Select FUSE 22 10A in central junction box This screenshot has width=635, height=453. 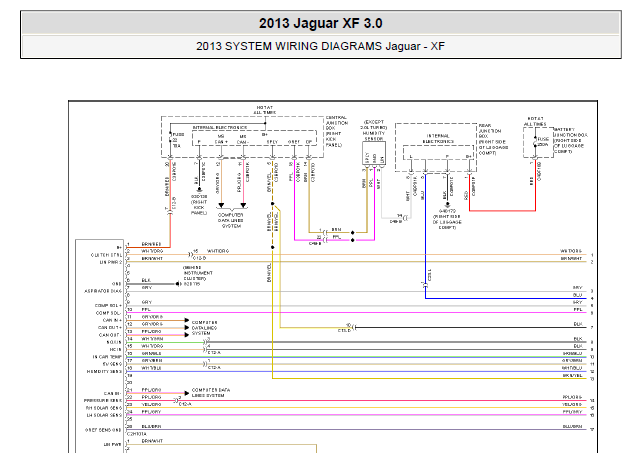click(x=178, y=140)
